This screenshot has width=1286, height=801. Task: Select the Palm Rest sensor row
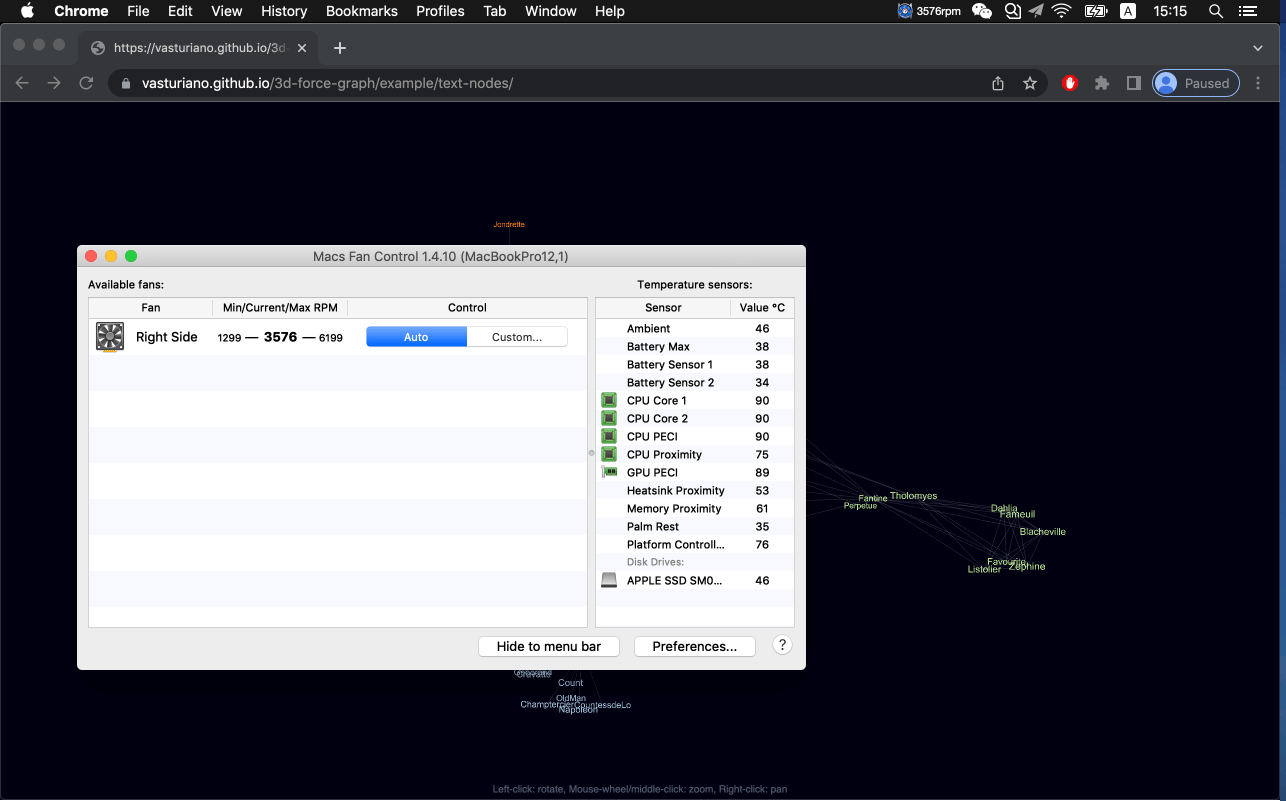coord(695,526)
